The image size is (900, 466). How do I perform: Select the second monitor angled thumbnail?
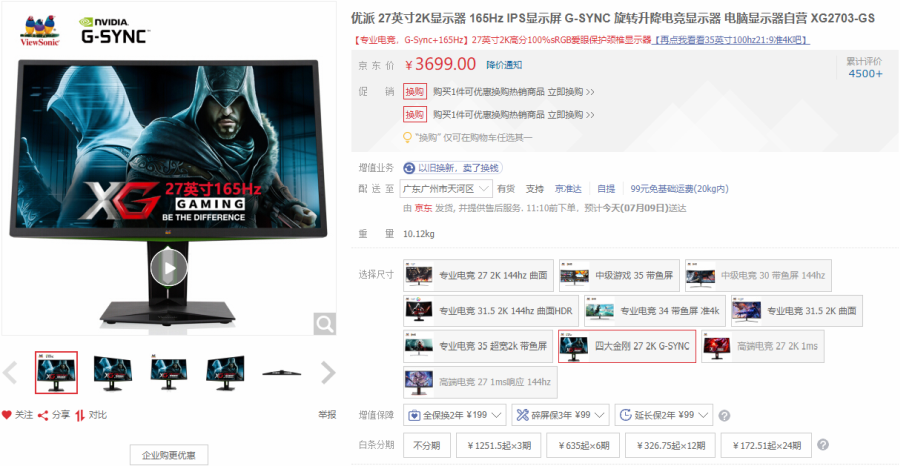click(x=112, y=372)
